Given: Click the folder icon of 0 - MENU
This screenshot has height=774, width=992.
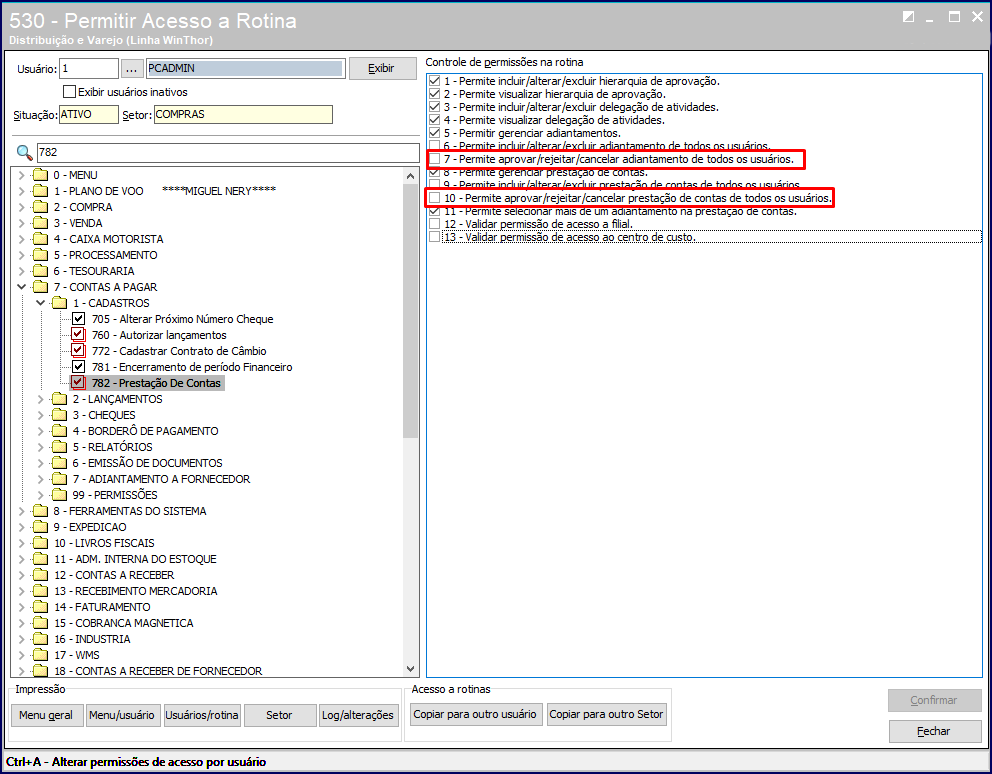Looking at the screenshot, I should 40,175.
